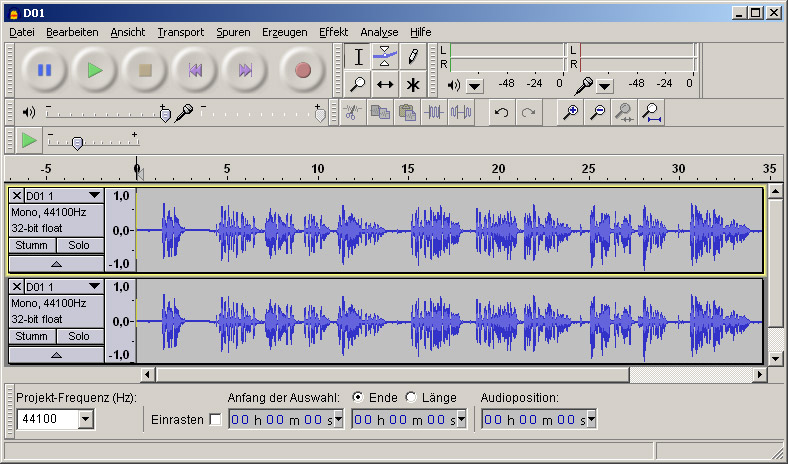The image size is (788, 464).
Task: Open the Bearbeiten menu
Action: click(72, 32)
